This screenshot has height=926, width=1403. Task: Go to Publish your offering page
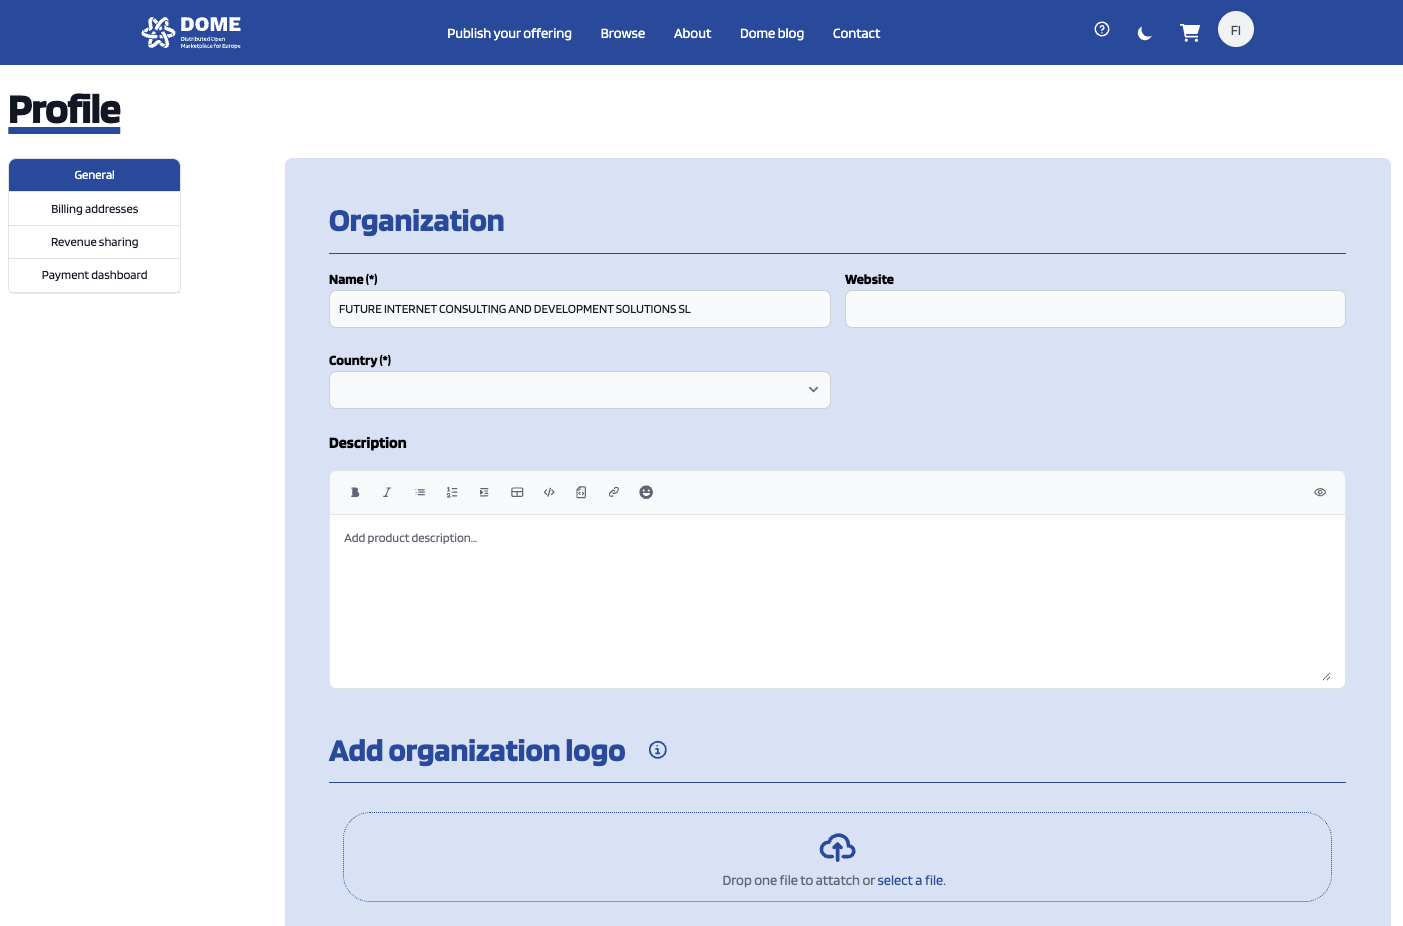tap(509, 33)
